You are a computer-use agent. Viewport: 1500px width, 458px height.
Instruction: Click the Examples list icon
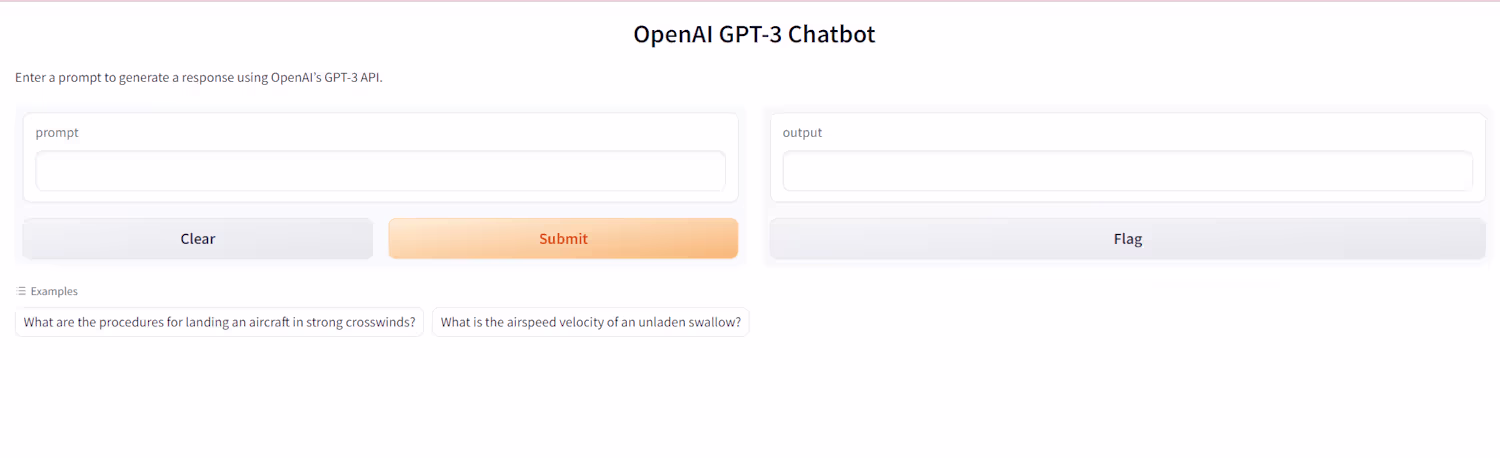click(21, 292)
